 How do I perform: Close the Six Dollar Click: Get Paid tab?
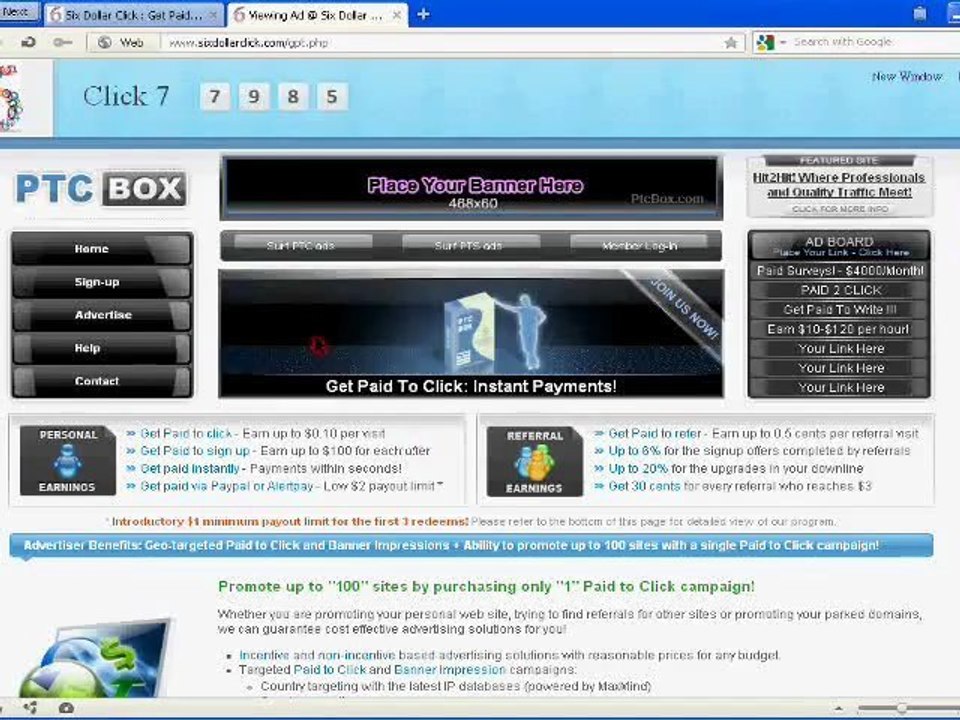click(x=214, y=15)
